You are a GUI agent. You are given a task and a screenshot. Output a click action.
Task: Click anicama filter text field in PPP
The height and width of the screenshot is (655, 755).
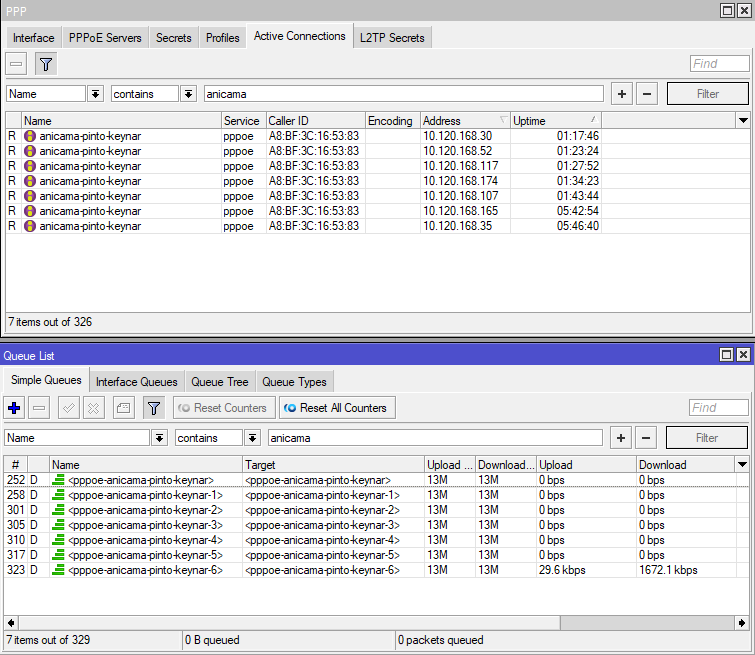click(x=404, y=93)
